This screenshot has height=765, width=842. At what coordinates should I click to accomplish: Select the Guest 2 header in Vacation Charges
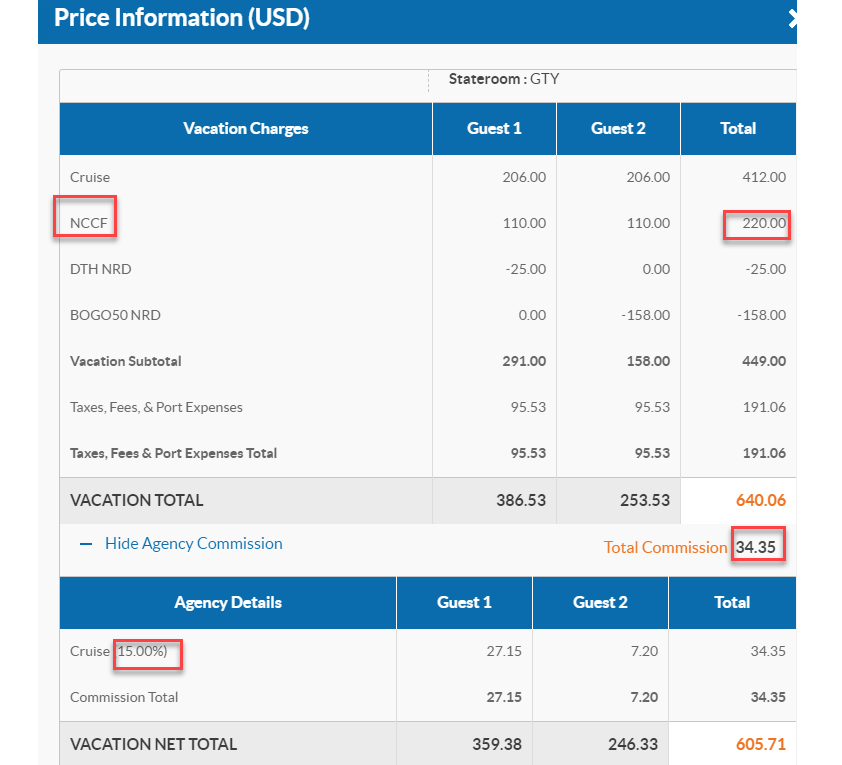coord(618,128)
